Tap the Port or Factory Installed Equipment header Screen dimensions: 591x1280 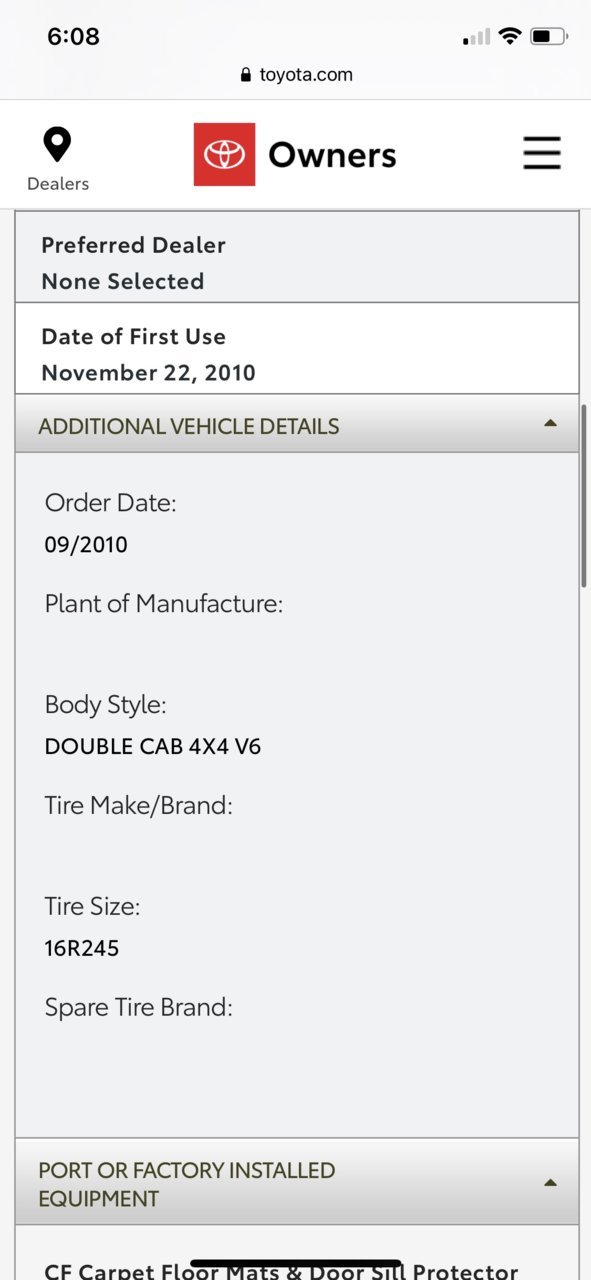pos(297,1182)
